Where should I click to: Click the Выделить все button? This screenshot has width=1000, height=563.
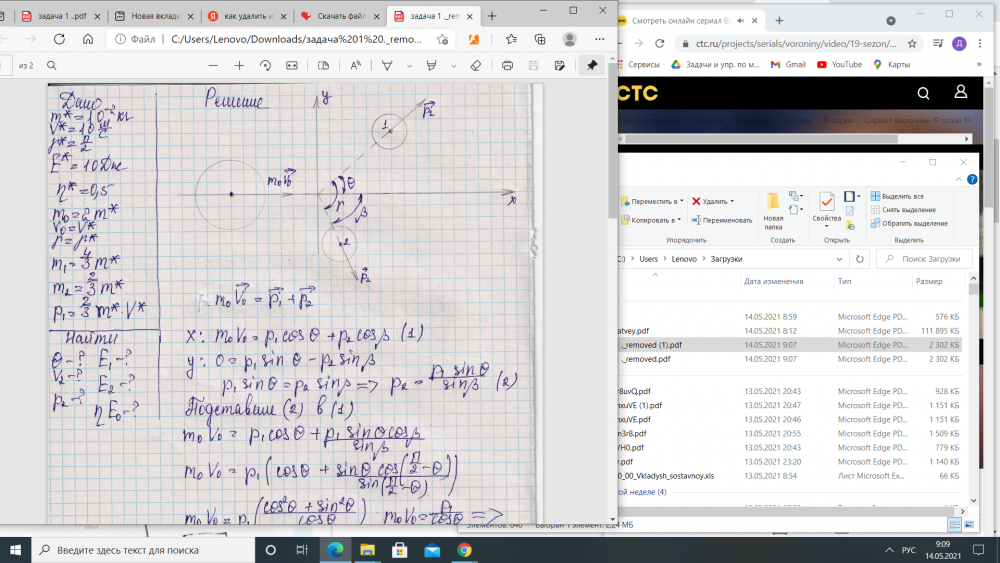[x=902, y=196]
